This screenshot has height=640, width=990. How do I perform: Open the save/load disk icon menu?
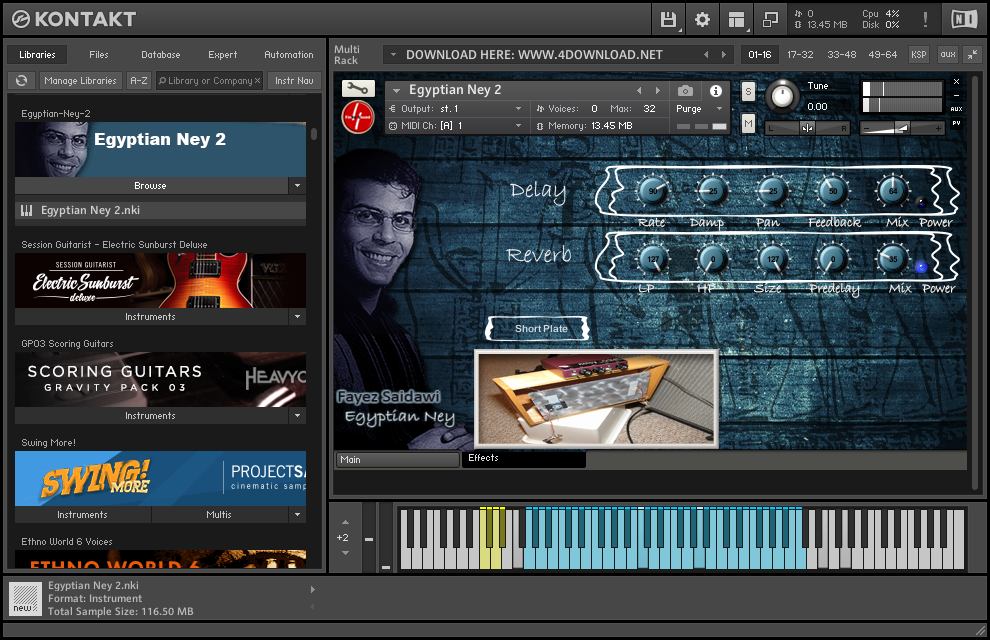(x=668, y=20)
